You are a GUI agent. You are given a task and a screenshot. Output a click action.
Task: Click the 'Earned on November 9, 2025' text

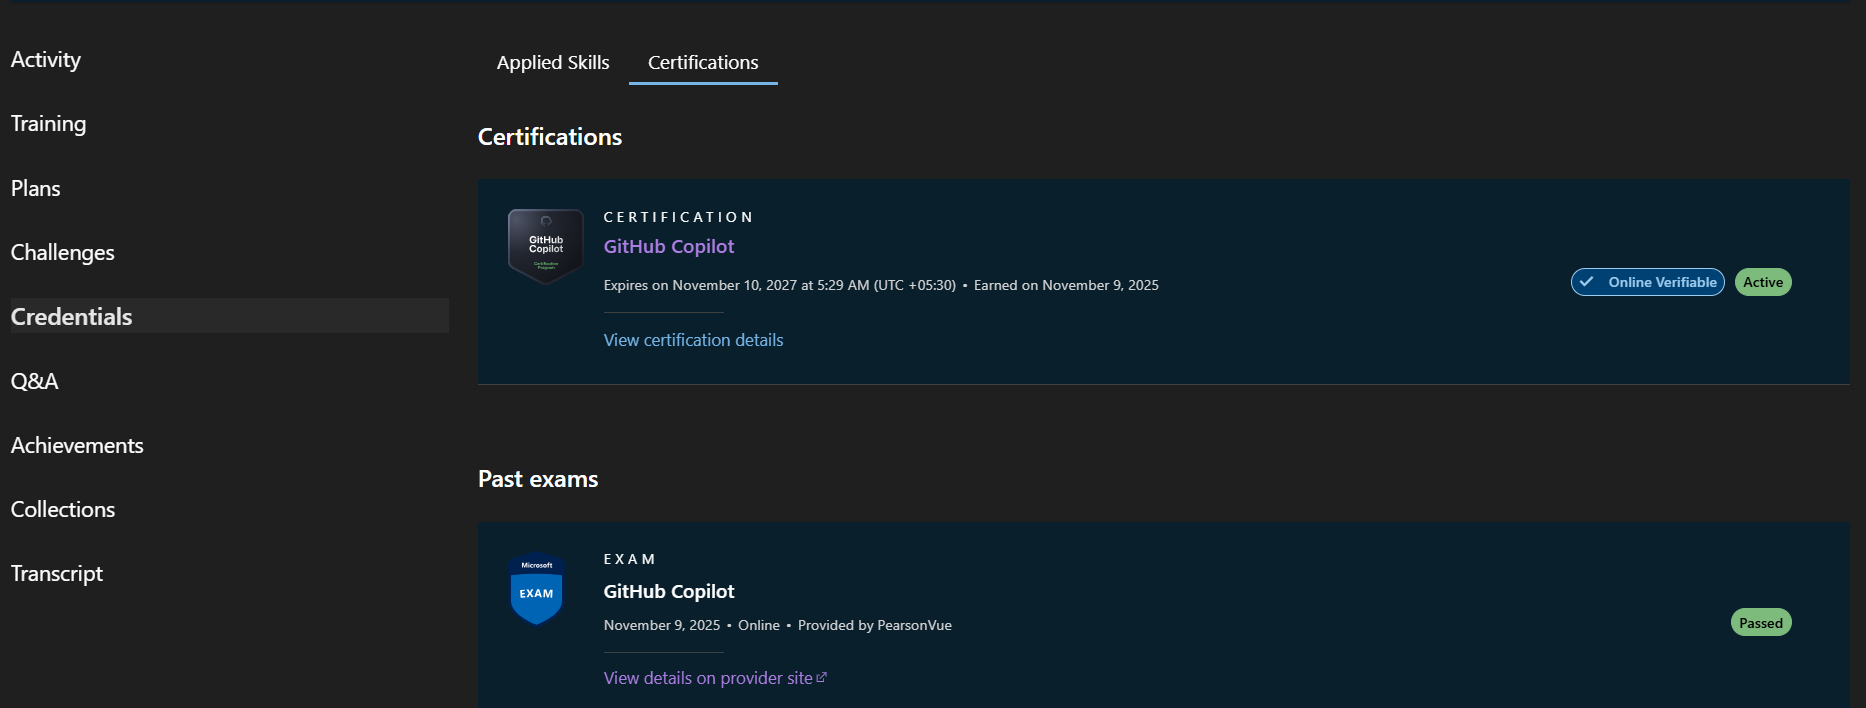click(x=1066, y=285)
